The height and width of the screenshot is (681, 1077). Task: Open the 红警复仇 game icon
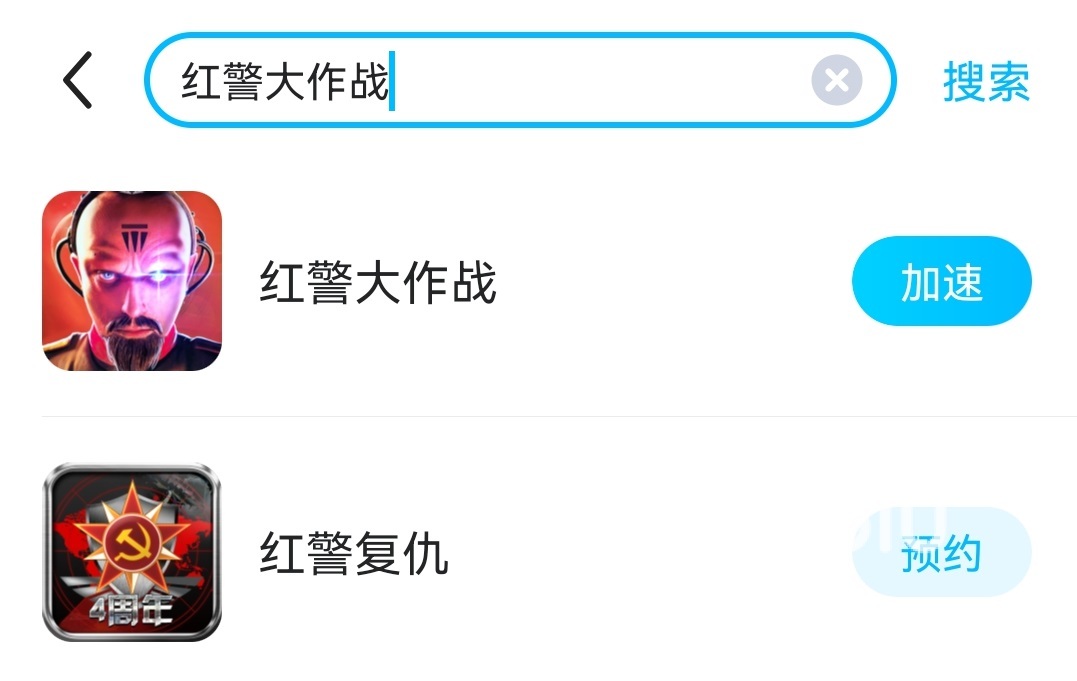(x=132, y=552)
